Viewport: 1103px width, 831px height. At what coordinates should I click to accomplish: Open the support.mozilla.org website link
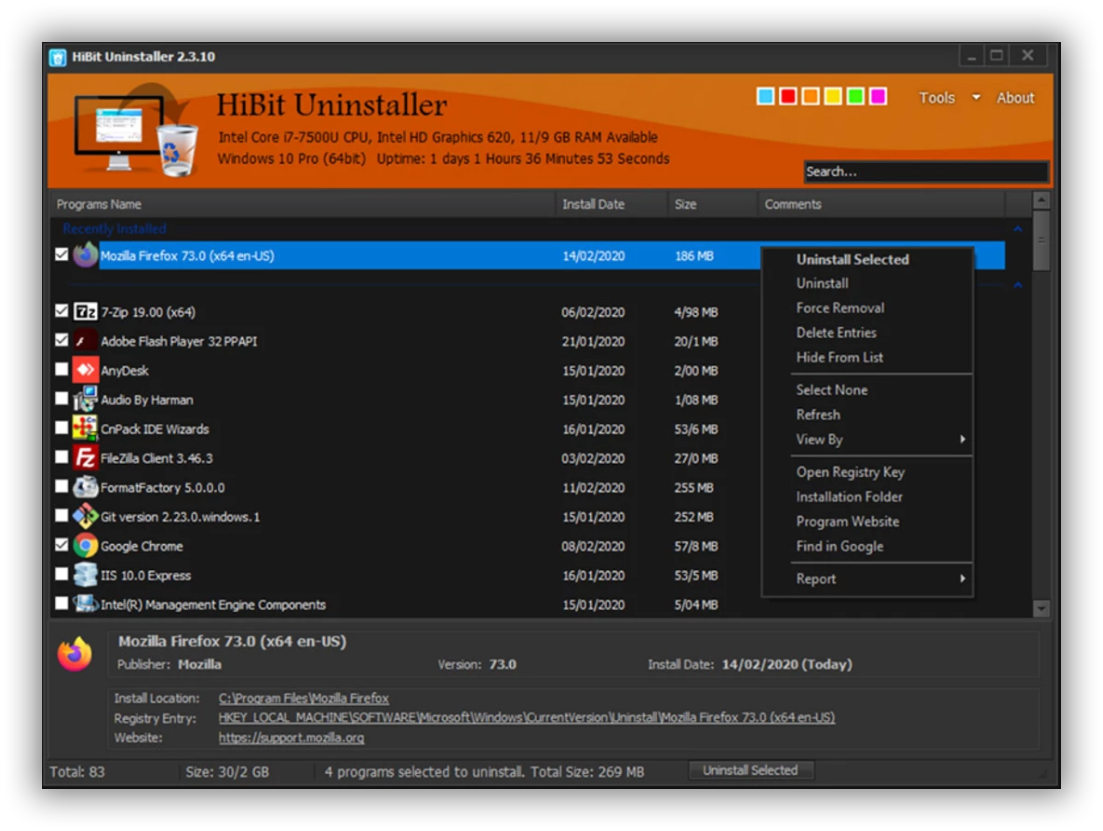coord(291,738)
